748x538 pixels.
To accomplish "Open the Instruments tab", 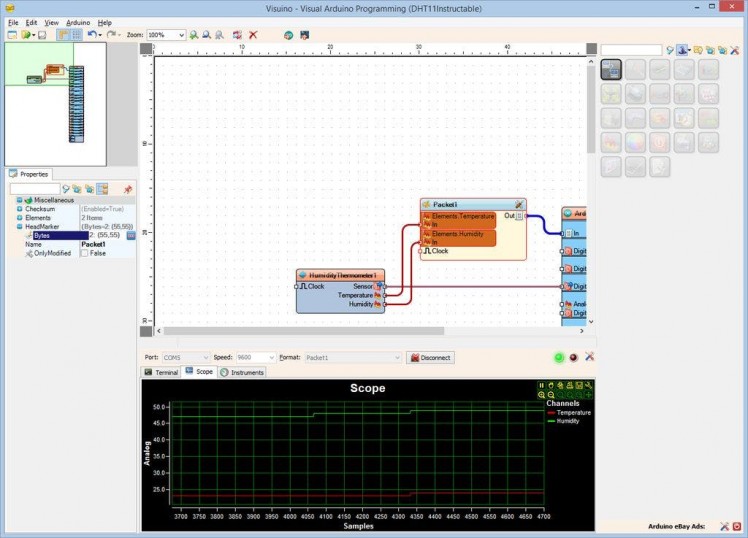I will 242,372.
